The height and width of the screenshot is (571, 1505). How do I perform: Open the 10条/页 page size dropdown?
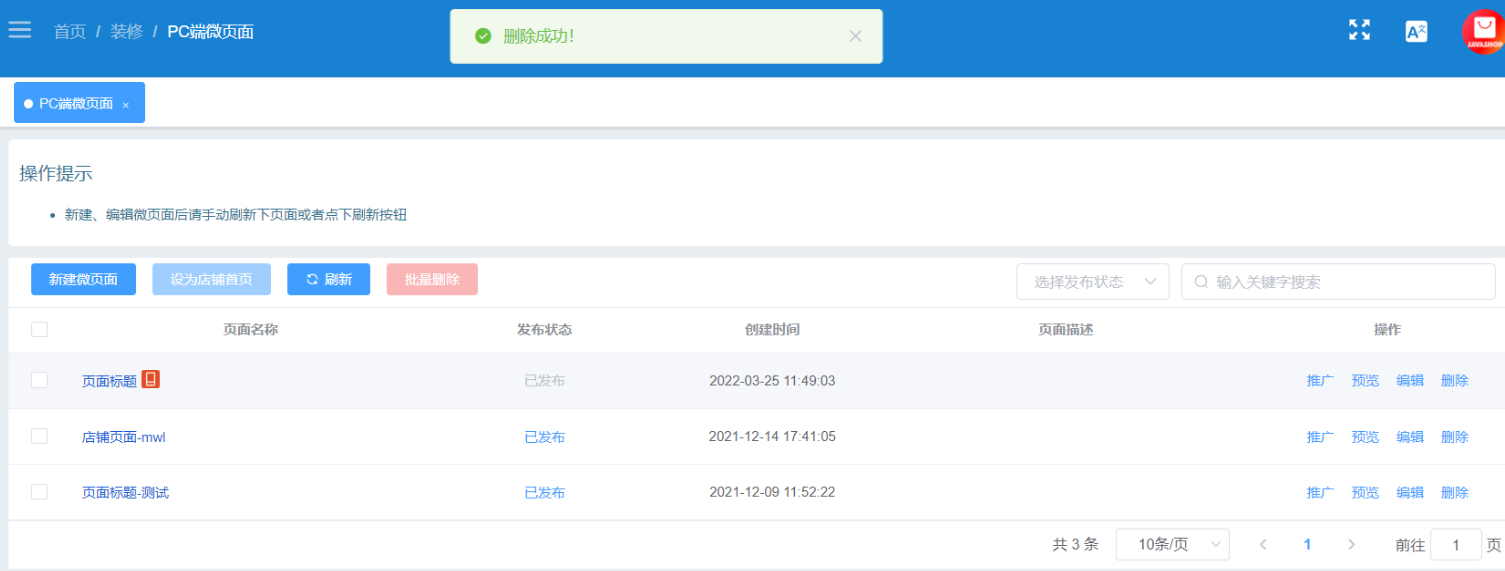(1172, 545)
